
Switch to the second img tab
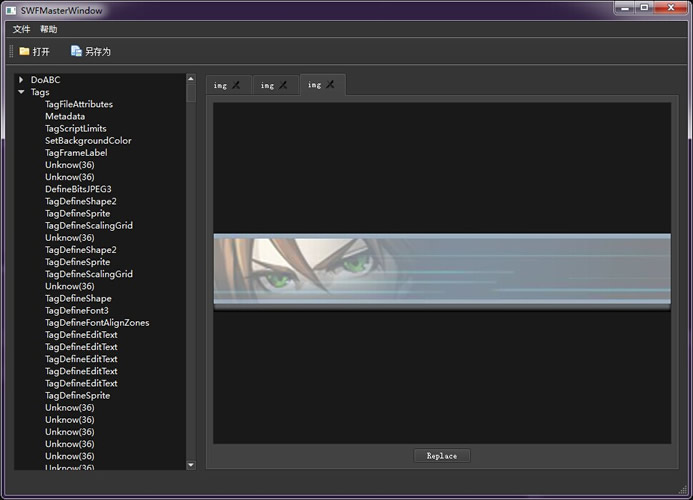pos(267,86)
